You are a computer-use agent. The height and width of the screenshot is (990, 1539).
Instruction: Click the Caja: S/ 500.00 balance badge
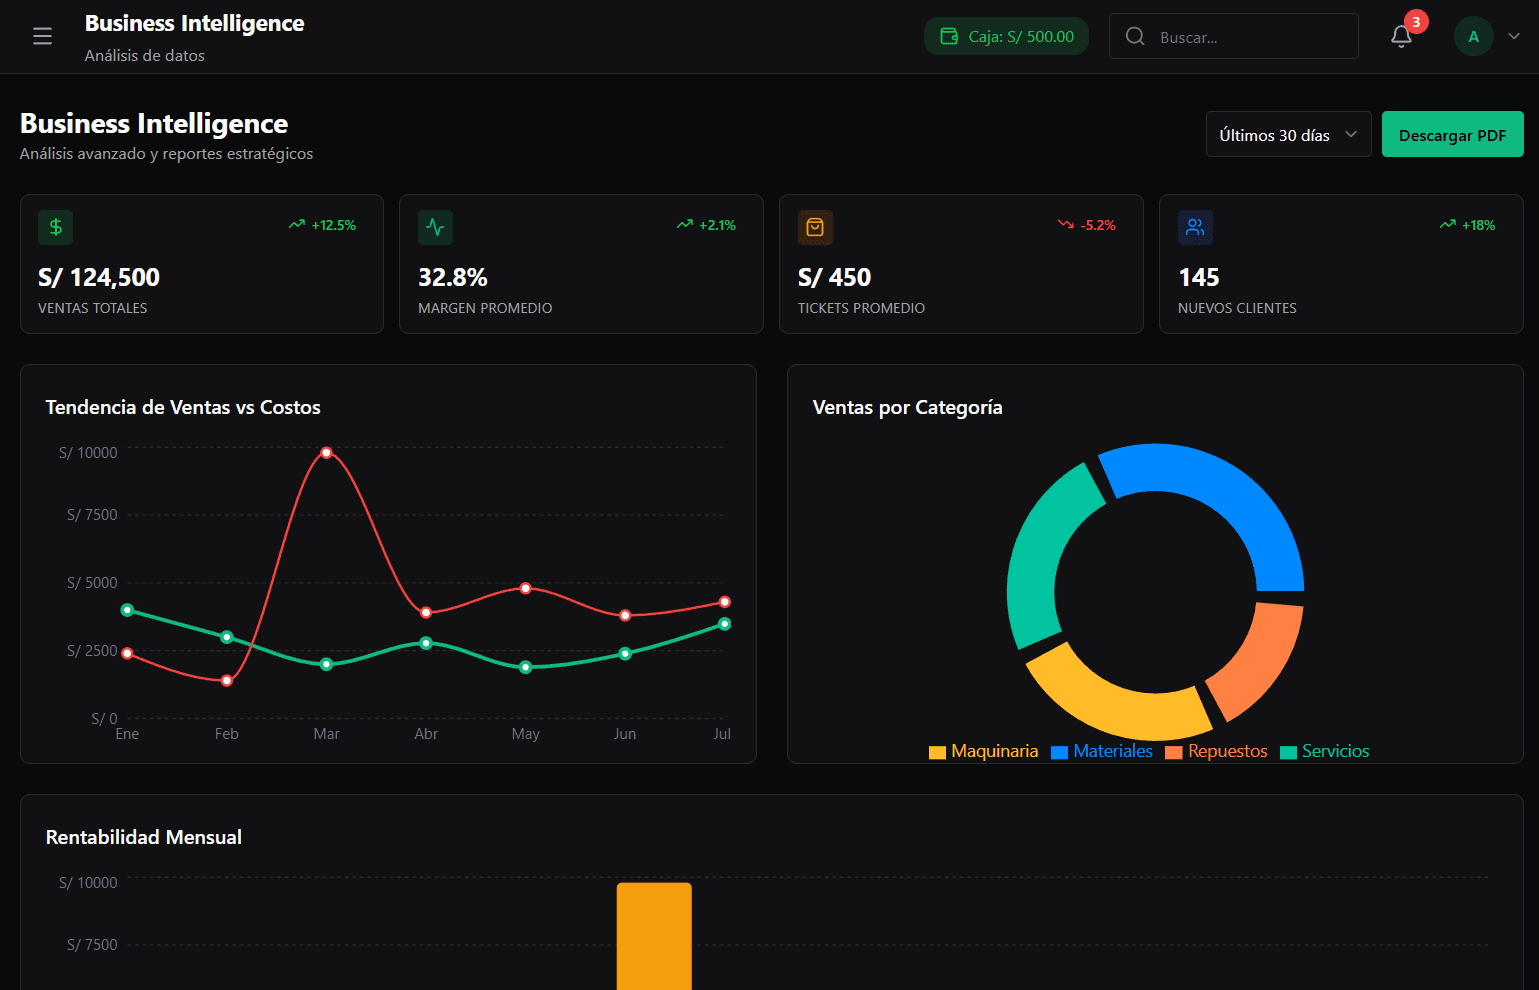(x=1006, y=37)
